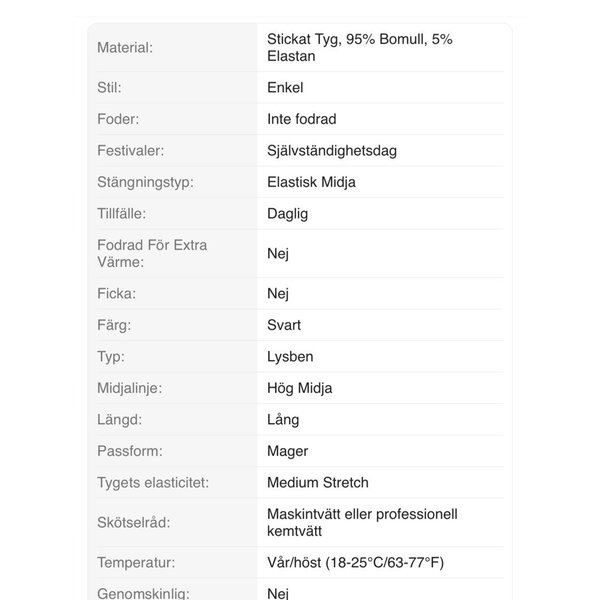Click the Tillfälle value Daglig
This screenshot has width=600, height=600.
[287, 214]
